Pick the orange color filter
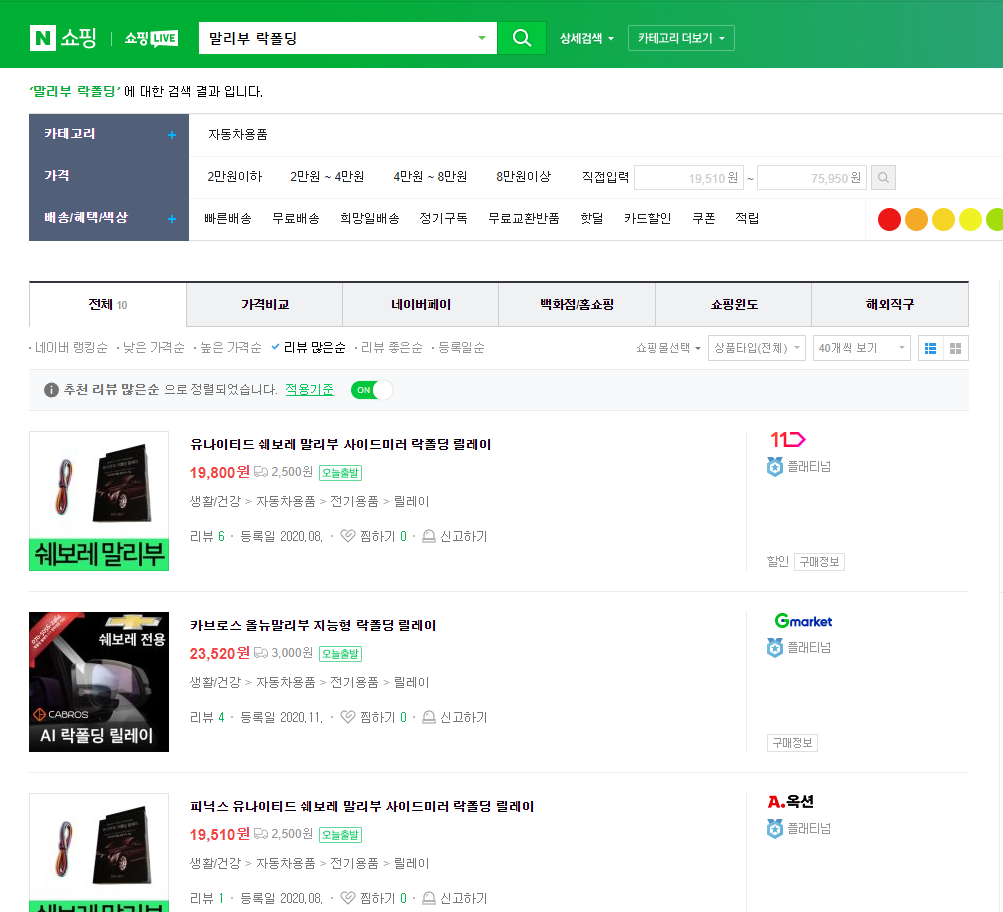The height and width of the screenshot is (912, 1003). [x=916, y=219]
